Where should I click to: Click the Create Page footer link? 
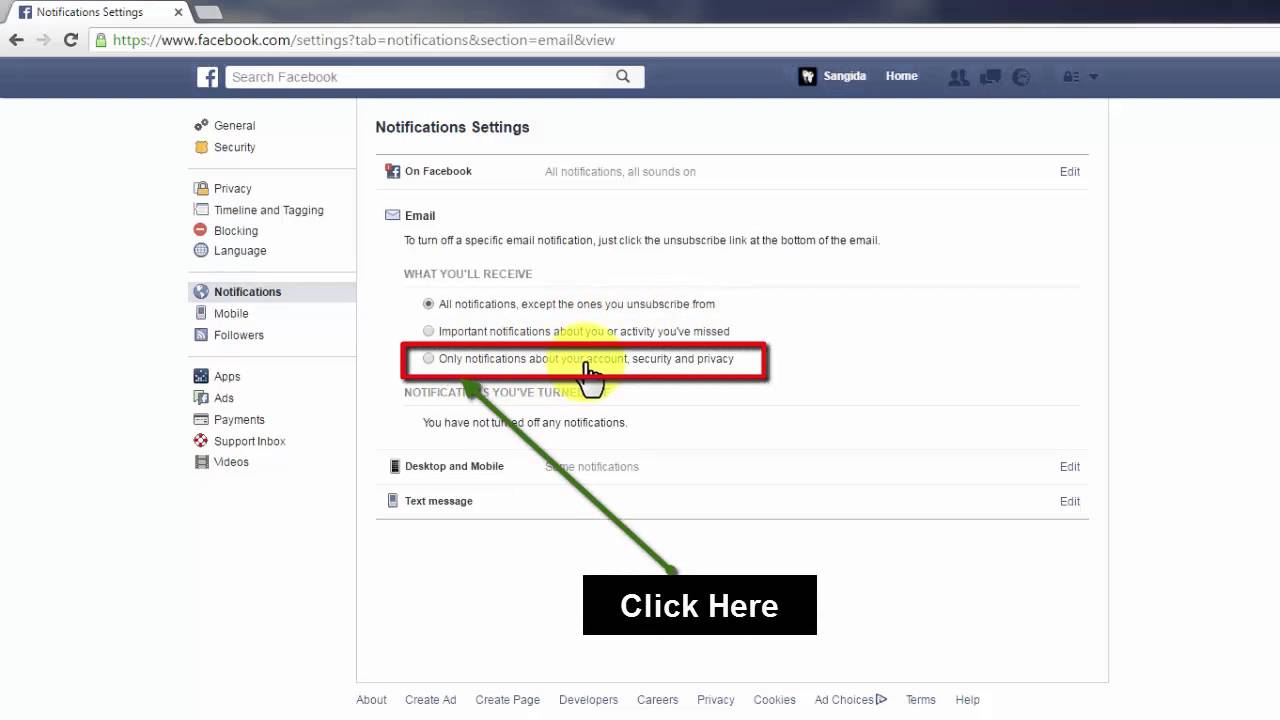pos(507,700)
